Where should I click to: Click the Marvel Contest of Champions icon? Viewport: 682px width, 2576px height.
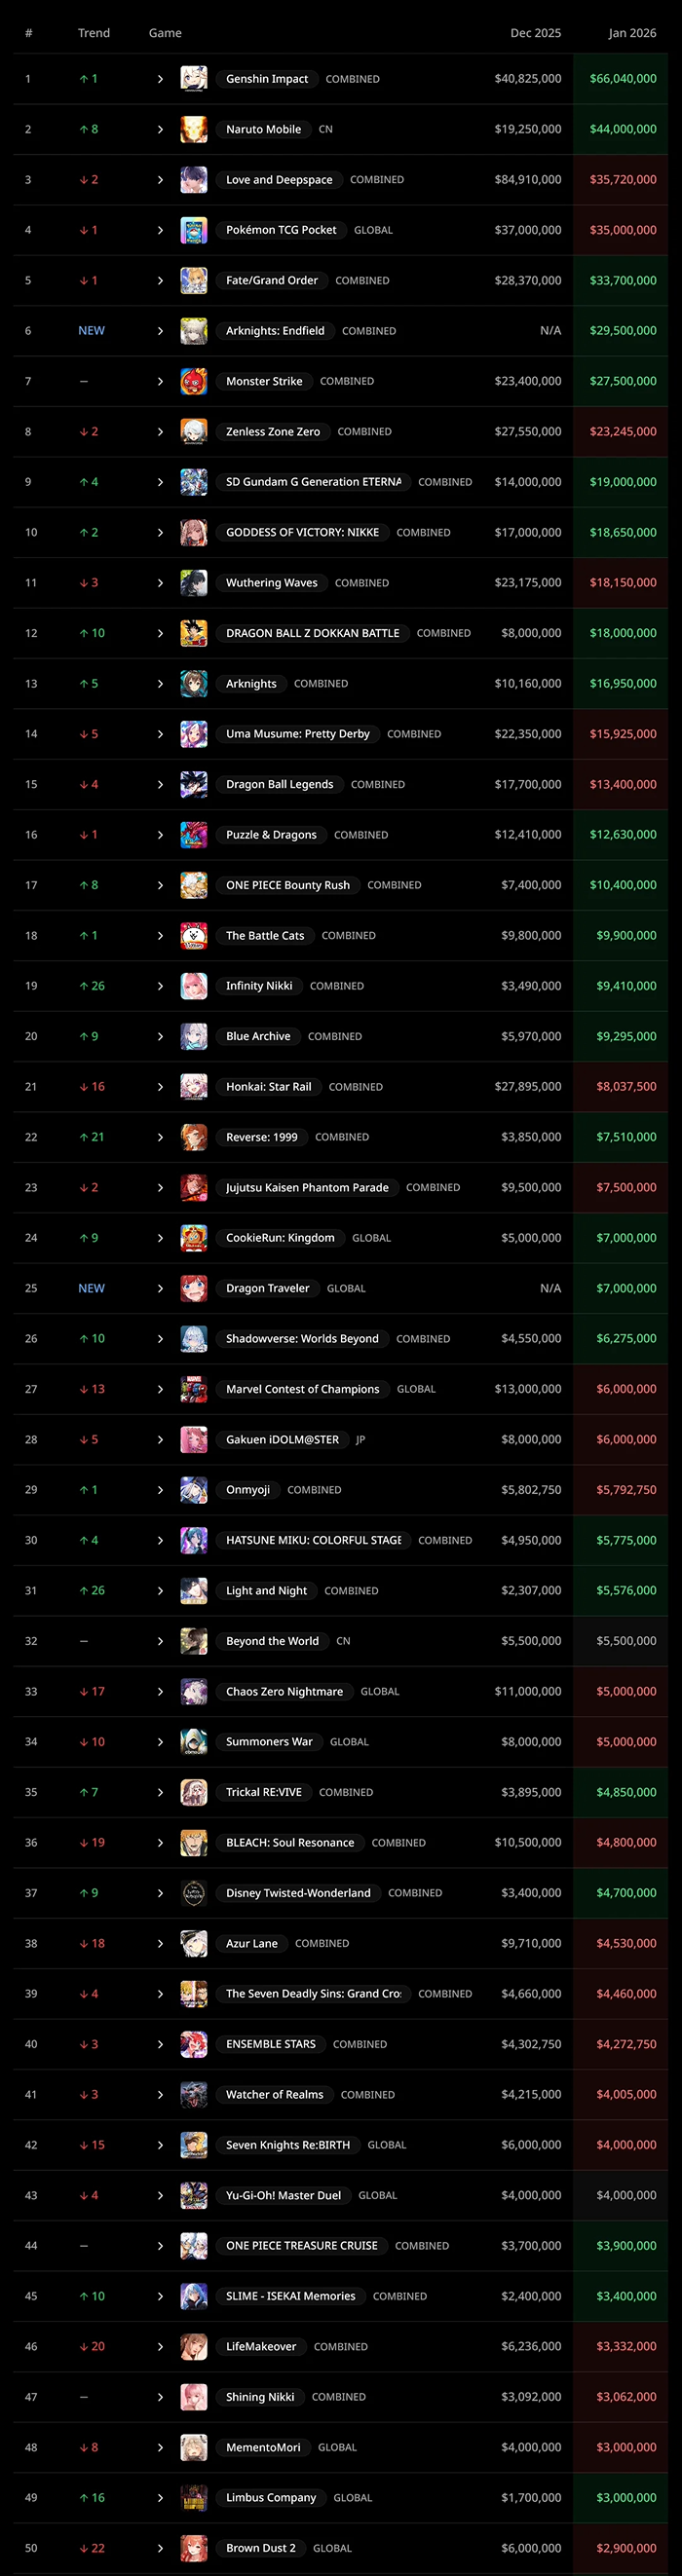point(194,1389)
